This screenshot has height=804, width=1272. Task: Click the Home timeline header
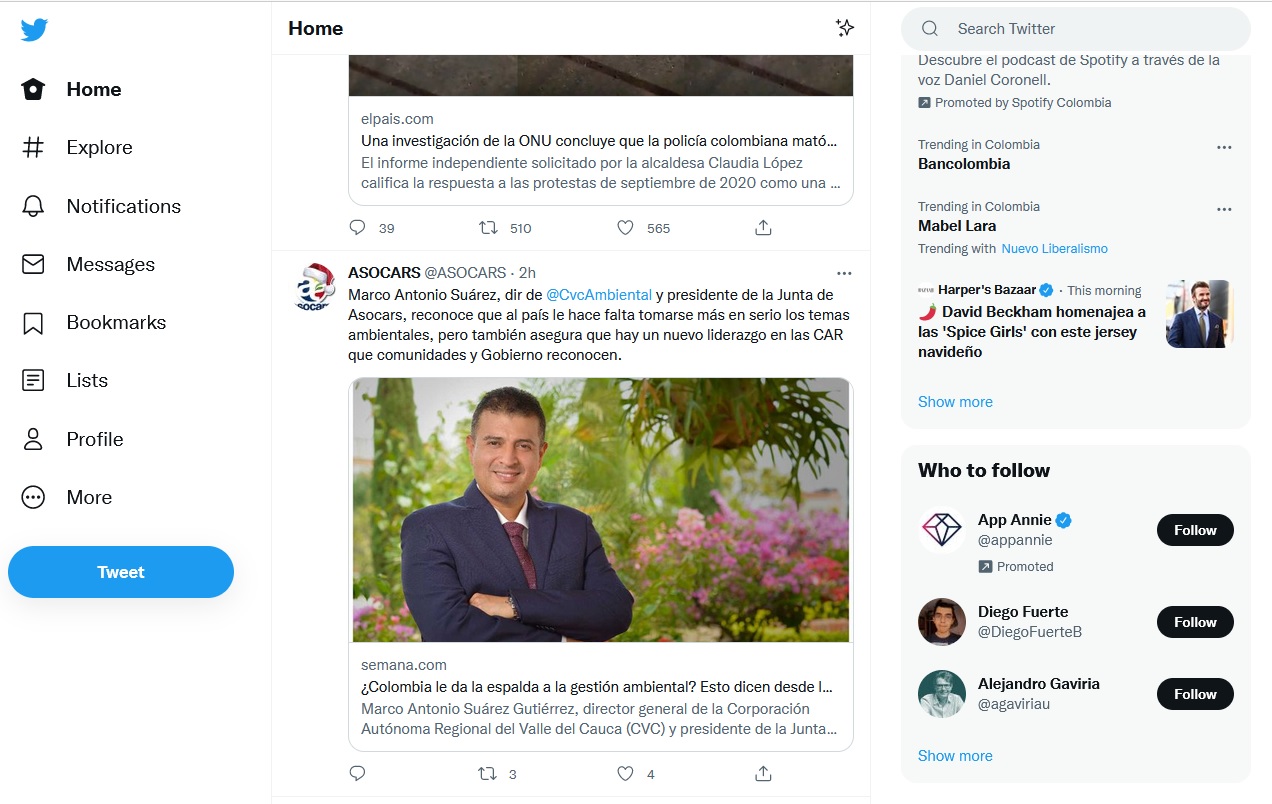[316, 28]
